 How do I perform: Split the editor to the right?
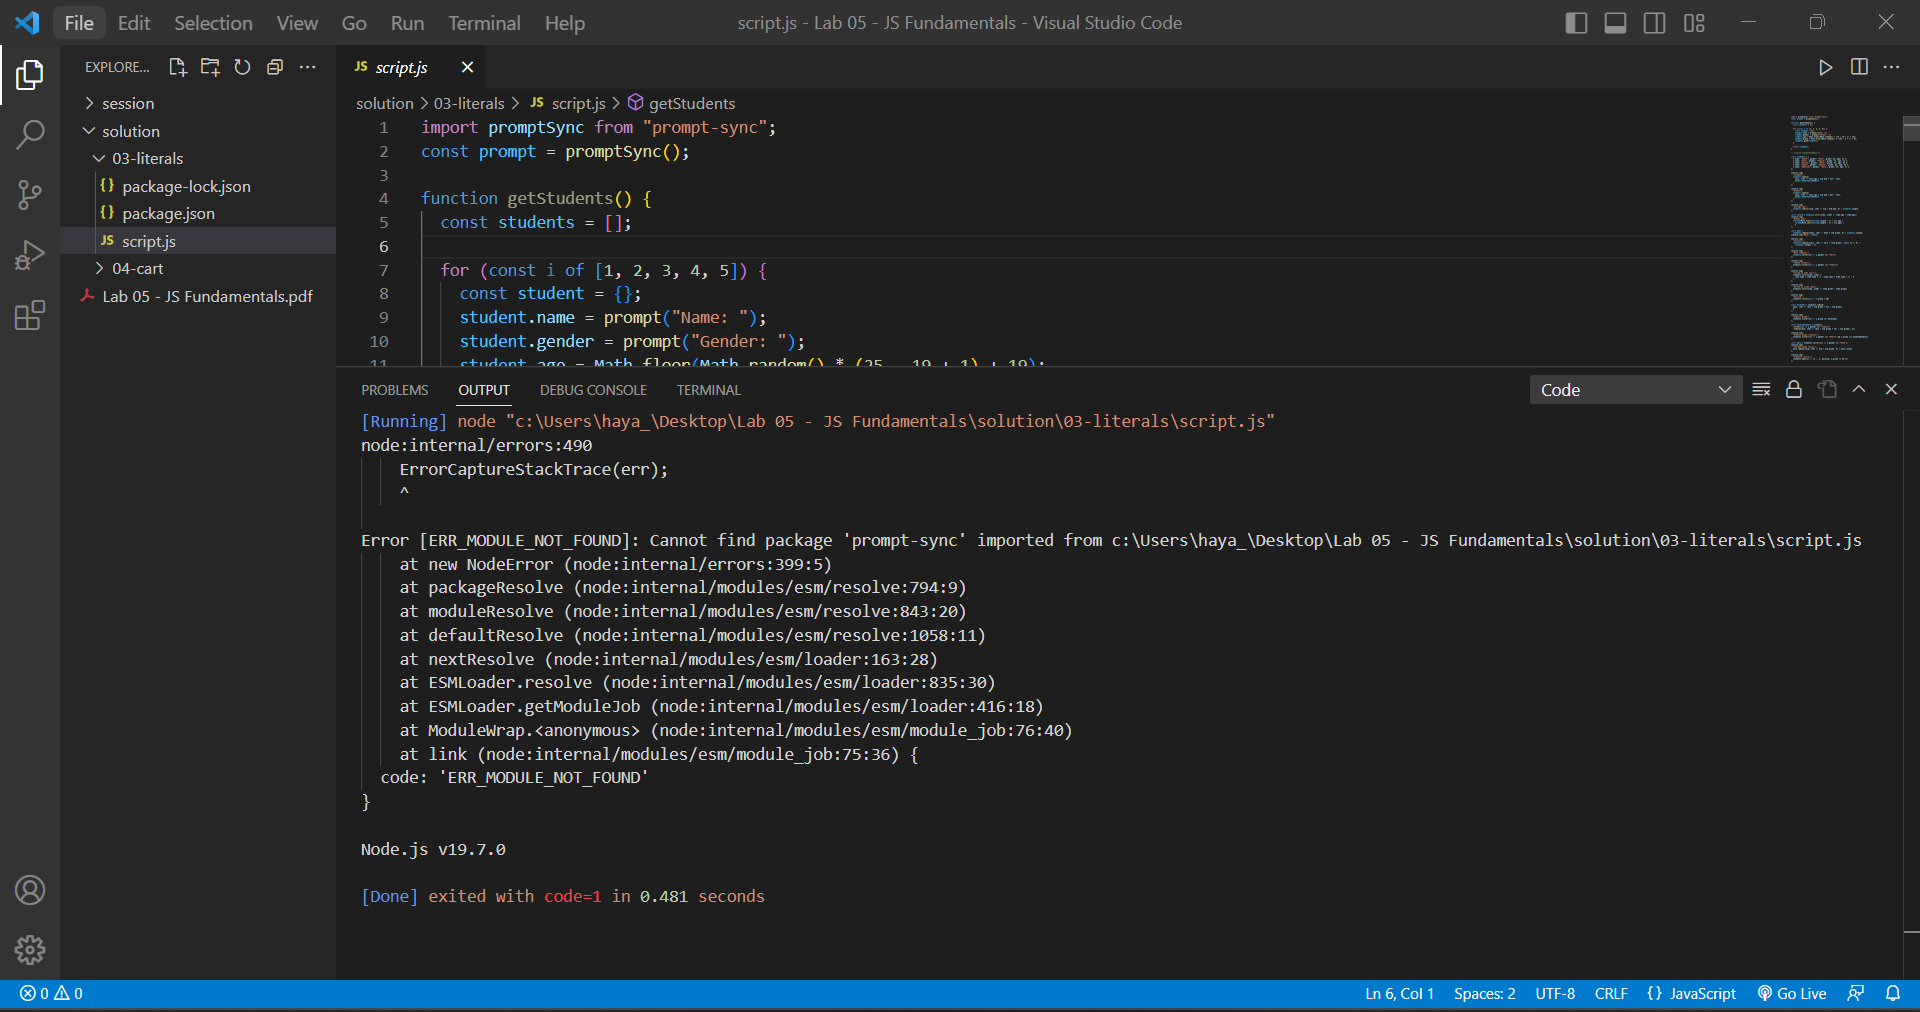[x=1859, y=67]
